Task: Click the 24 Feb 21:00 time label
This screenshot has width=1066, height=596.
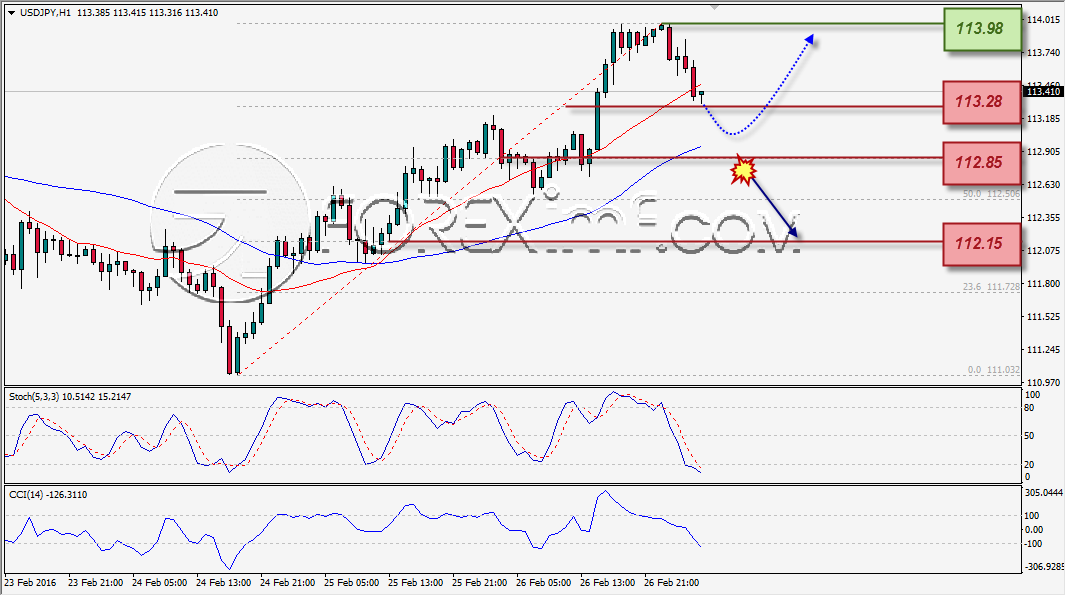Action: click(x=288, y=582)
